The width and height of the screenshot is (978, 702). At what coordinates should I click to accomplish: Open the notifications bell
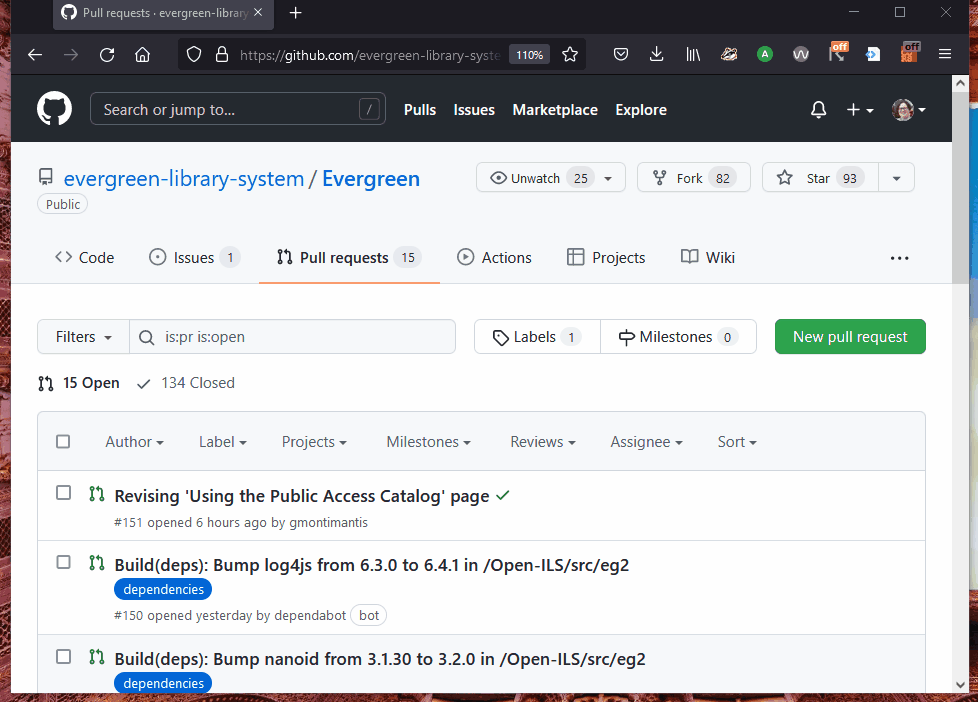point(818,109)
